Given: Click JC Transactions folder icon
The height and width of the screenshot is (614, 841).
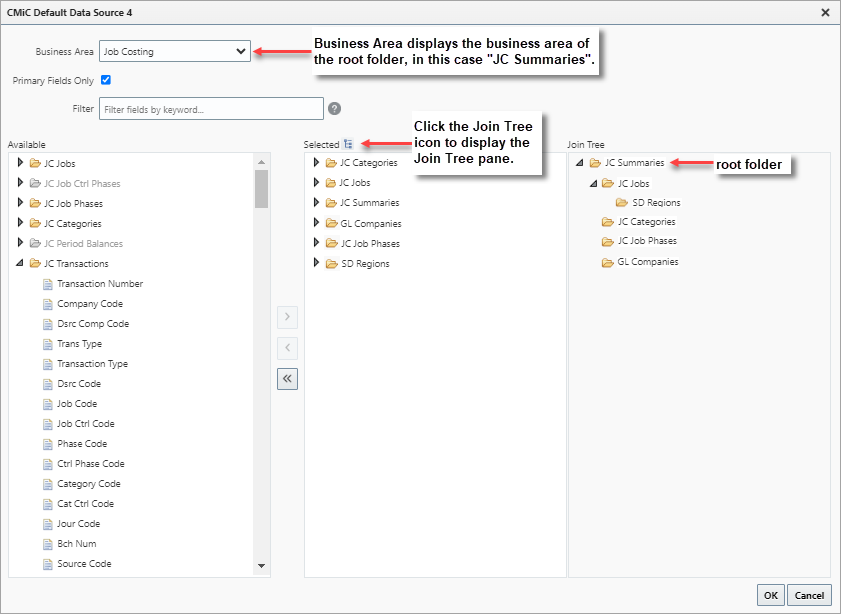Looking at the screenshot, I should pos(35,263).
